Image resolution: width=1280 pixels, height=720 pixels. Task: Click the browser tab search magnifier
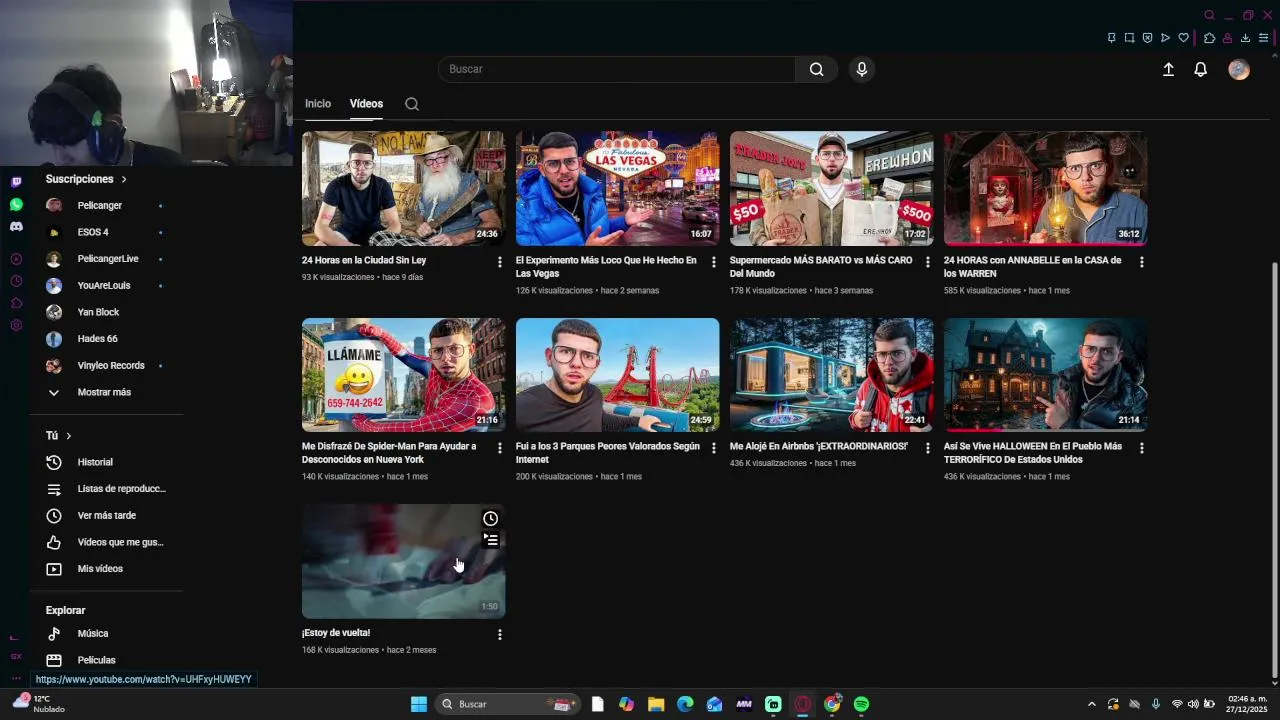pos(1209,15)
